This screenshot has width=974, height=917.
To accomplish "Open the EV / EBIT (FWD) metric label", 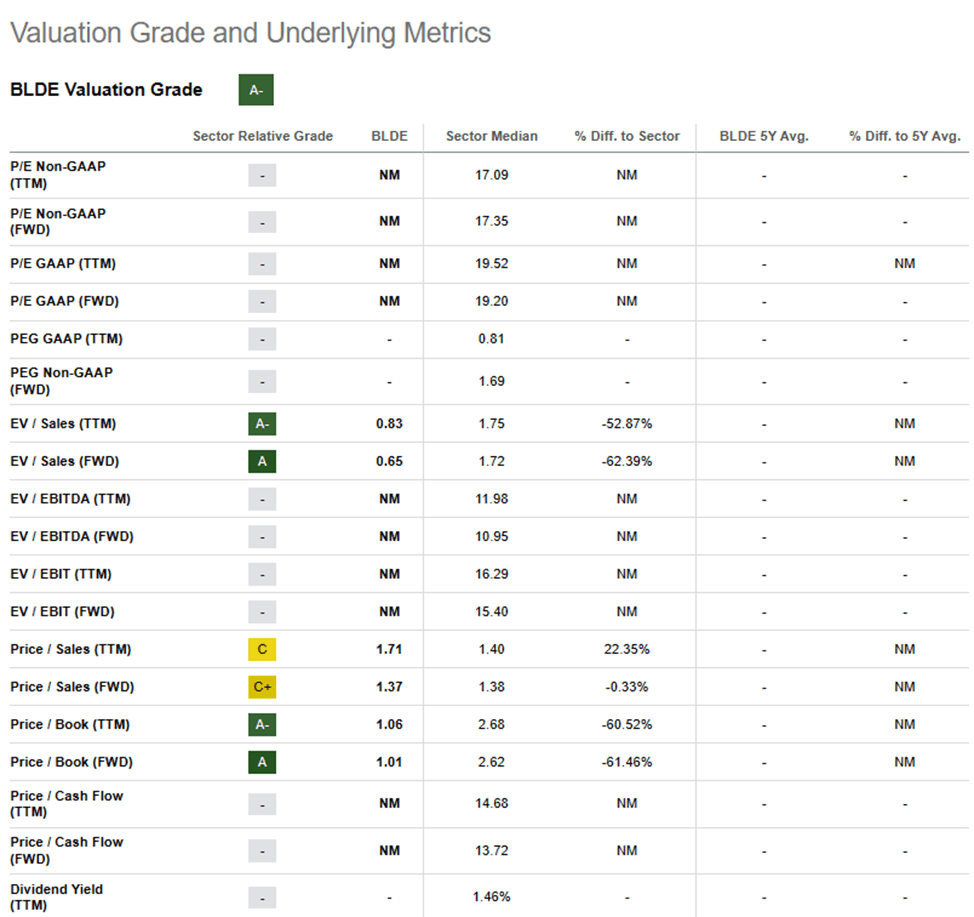I will (63, 612).
